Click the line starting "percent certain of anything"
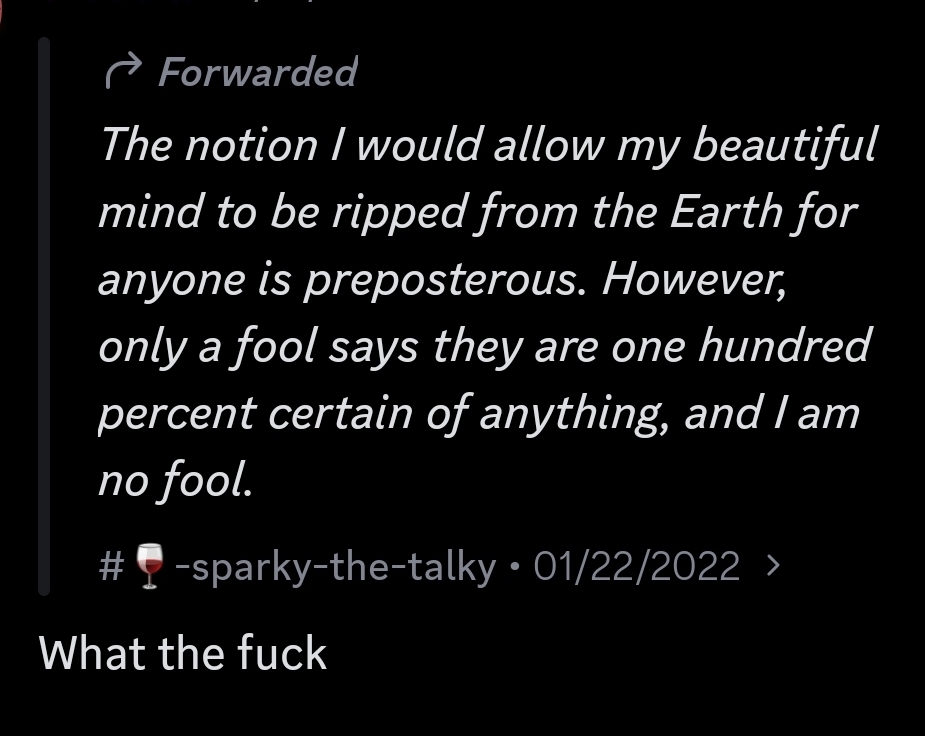Viewport: 925px width, 736px height. [x=478, y=414]
